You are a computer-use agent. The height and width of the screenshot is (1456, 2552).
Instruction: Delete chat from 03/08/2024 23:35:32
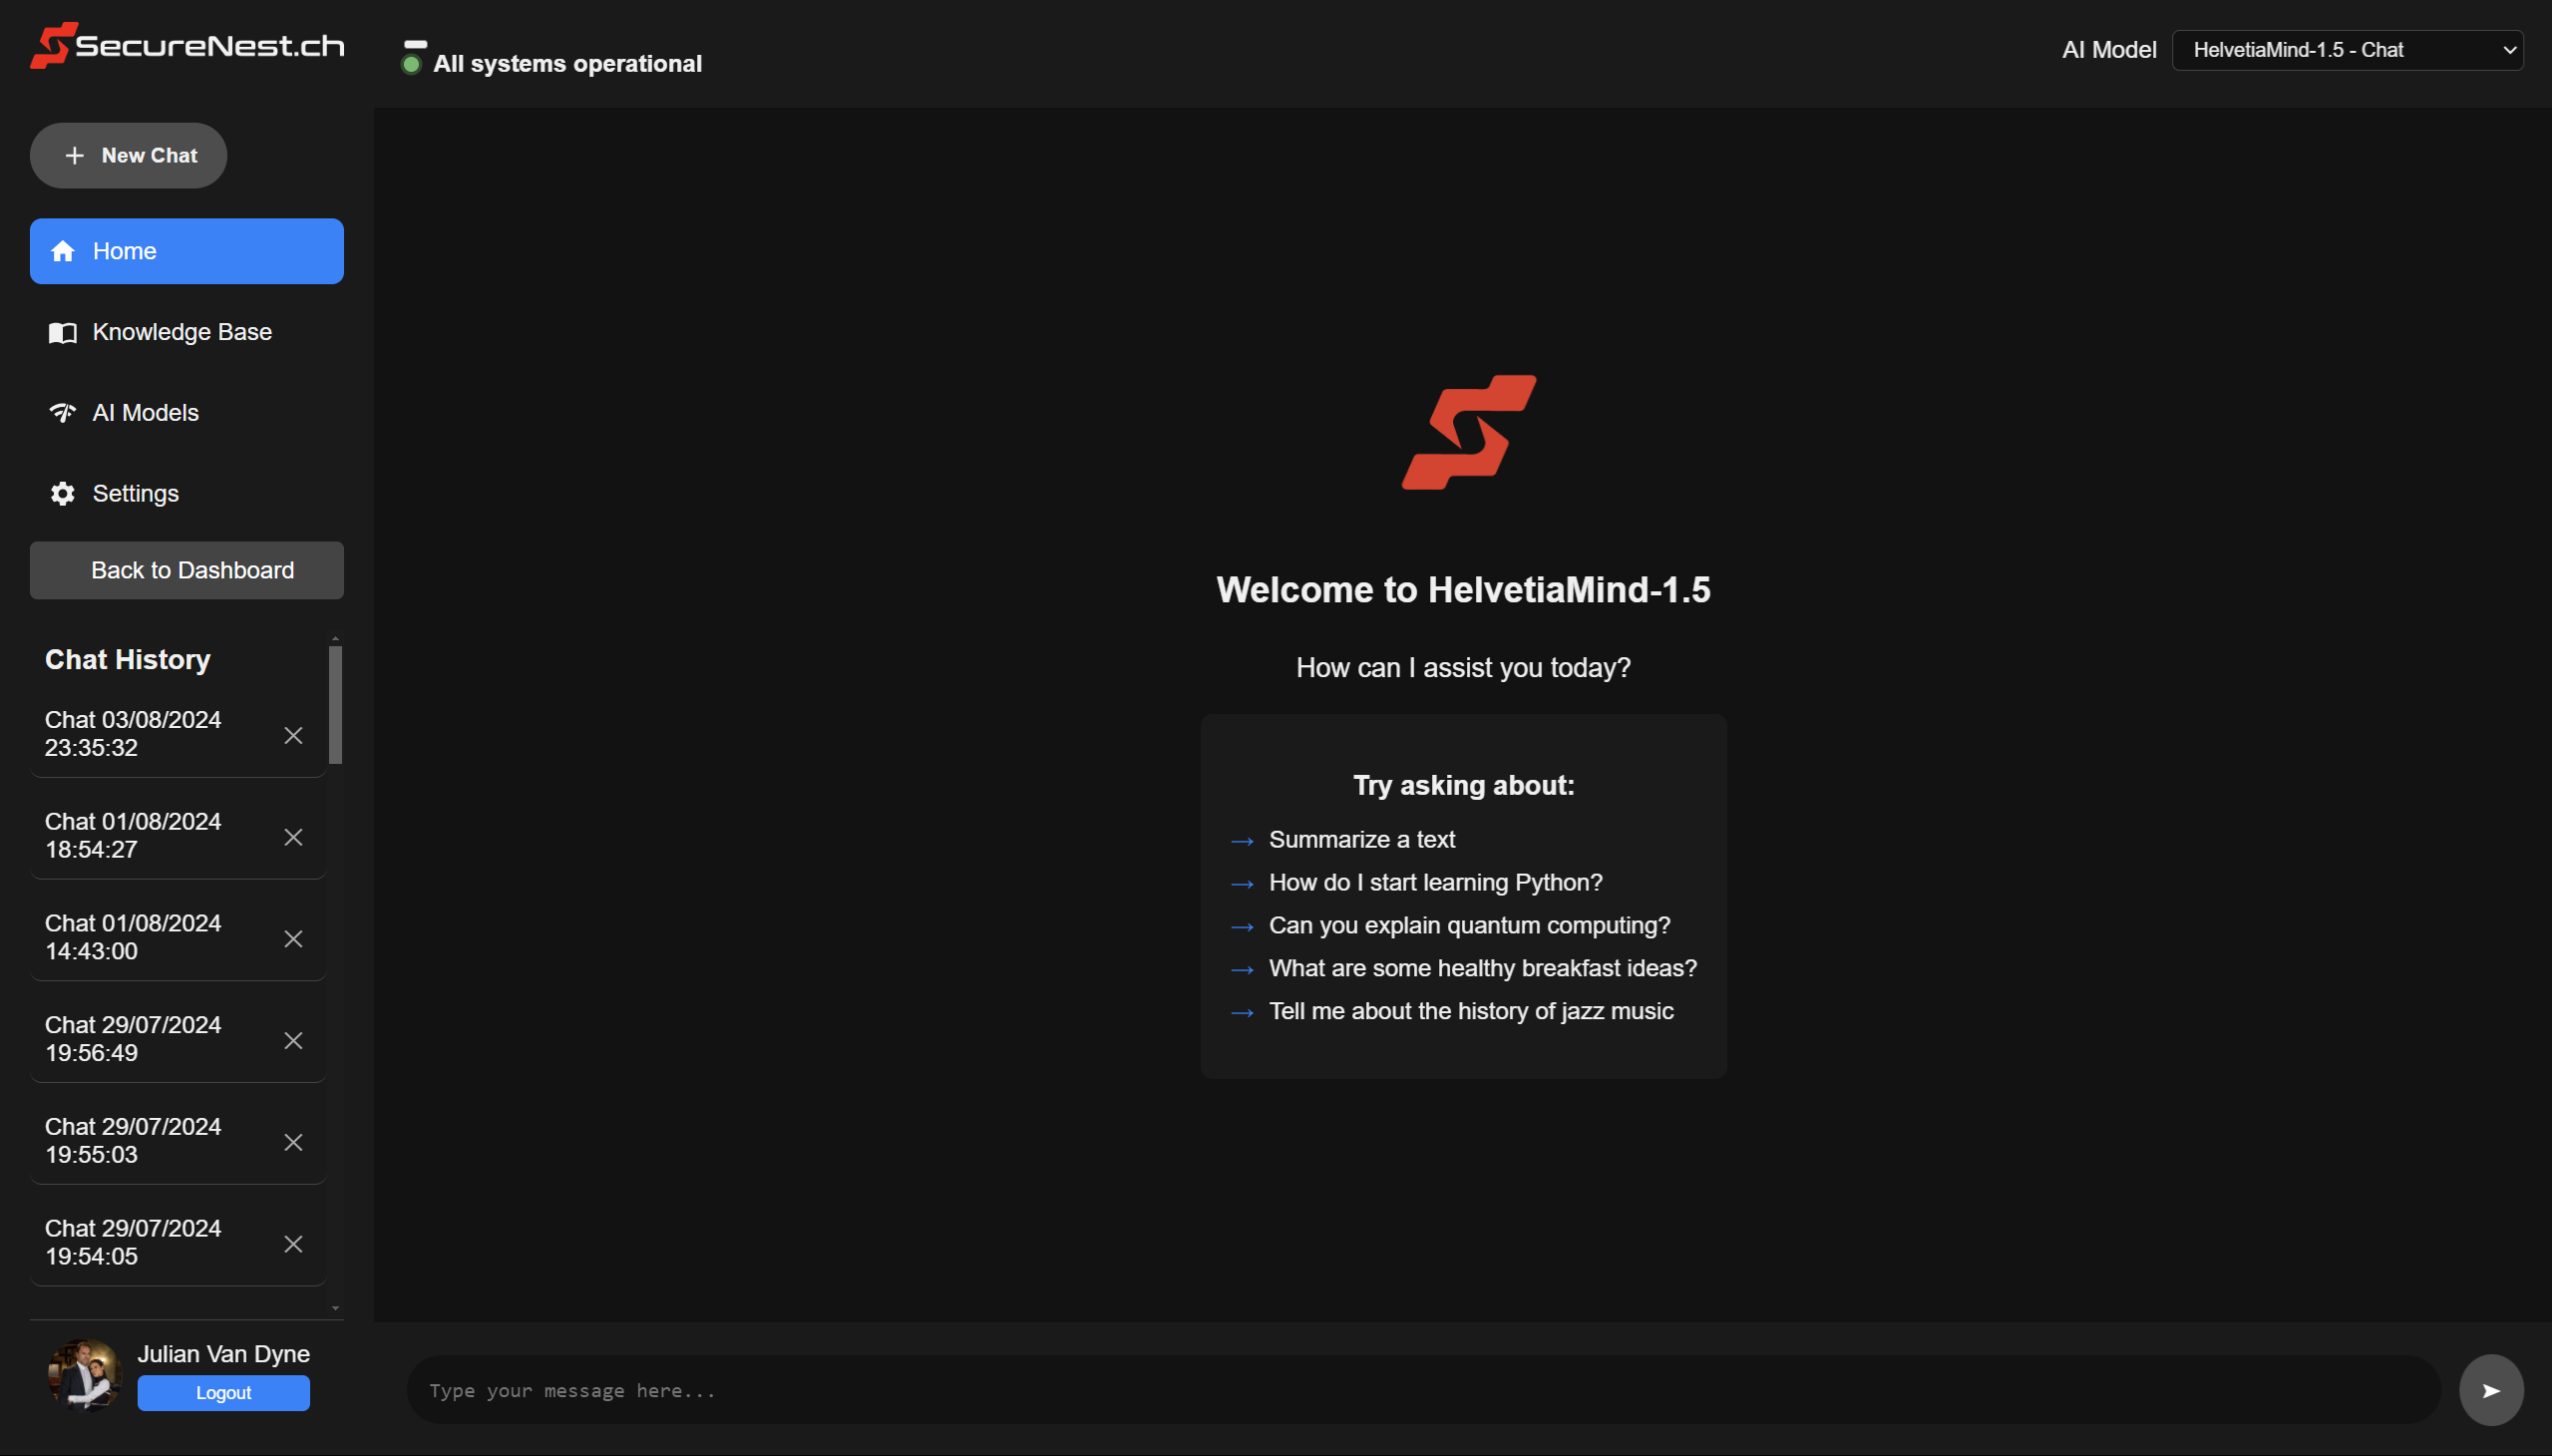pos(293,735)
